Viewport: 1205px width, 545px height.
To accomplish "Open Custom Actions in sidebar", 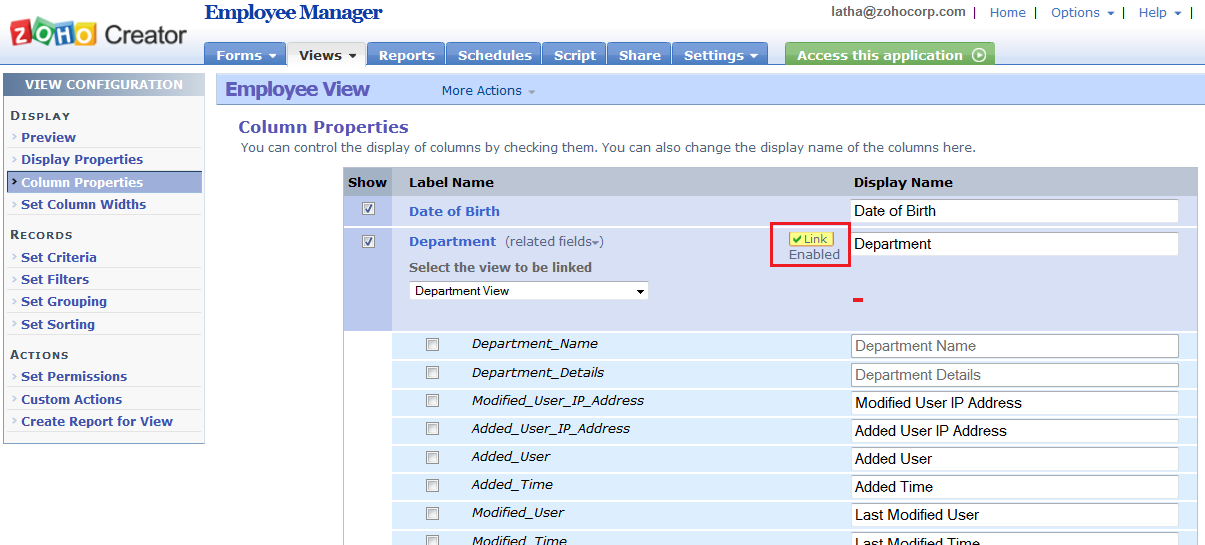I will (x=71, y=399).
